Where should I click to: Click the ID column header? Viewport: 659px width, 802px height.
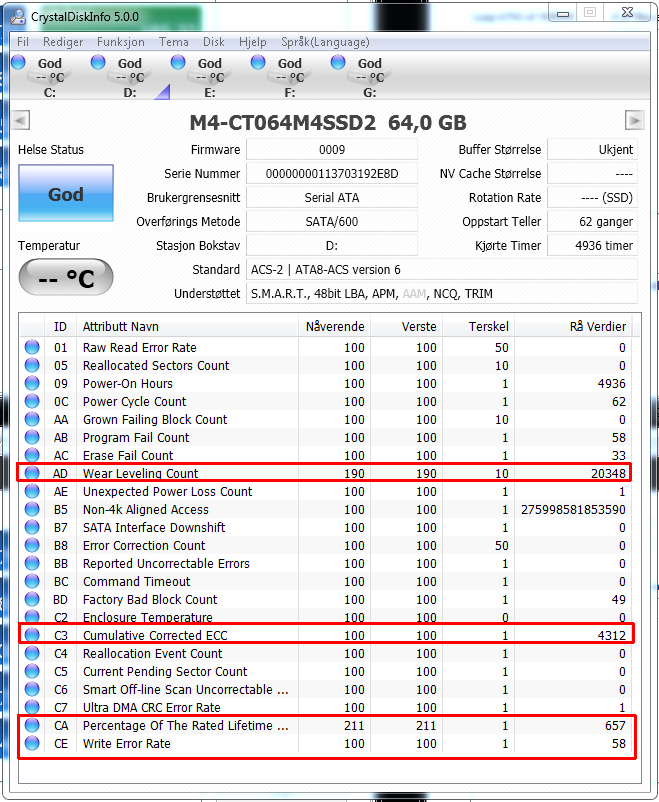point(60,326)
